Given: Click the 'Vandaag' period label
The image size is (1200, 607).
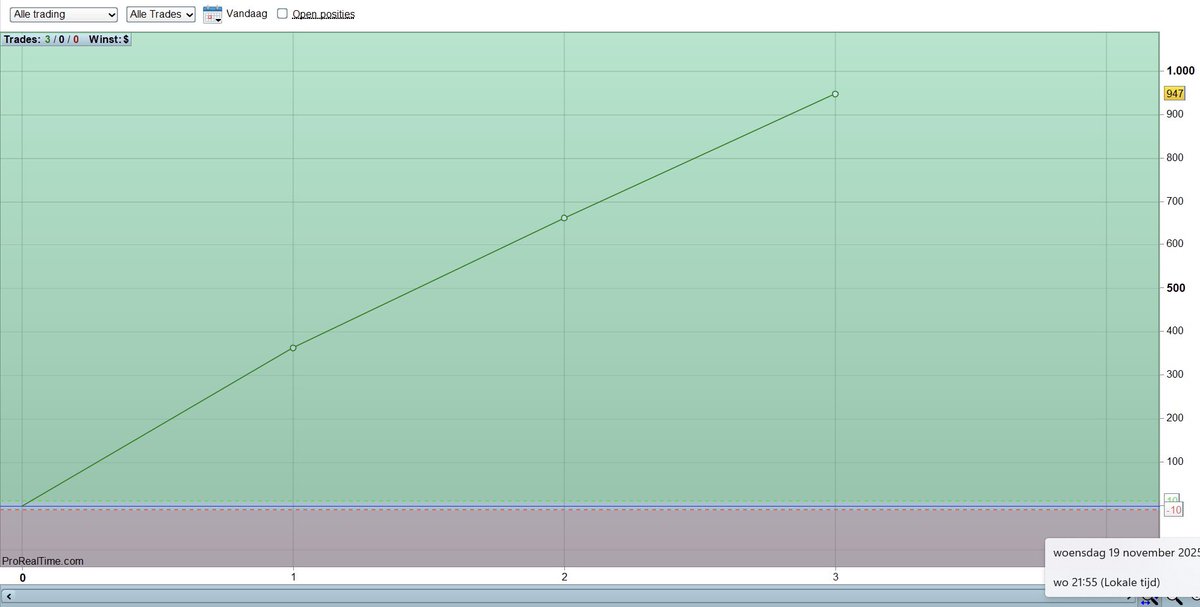Looking at the screenshot, I should click(247, 14).
